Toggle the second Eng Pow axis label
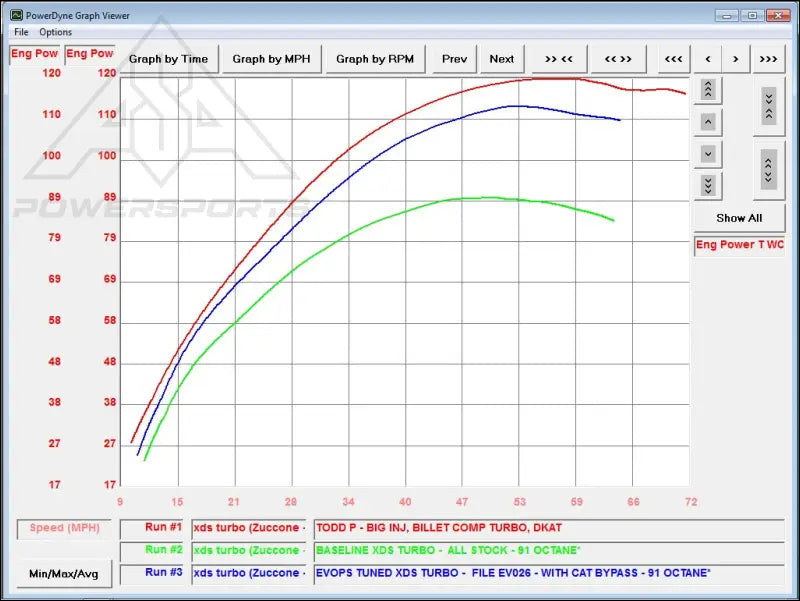Screen dimensions: 800x601 90,54
